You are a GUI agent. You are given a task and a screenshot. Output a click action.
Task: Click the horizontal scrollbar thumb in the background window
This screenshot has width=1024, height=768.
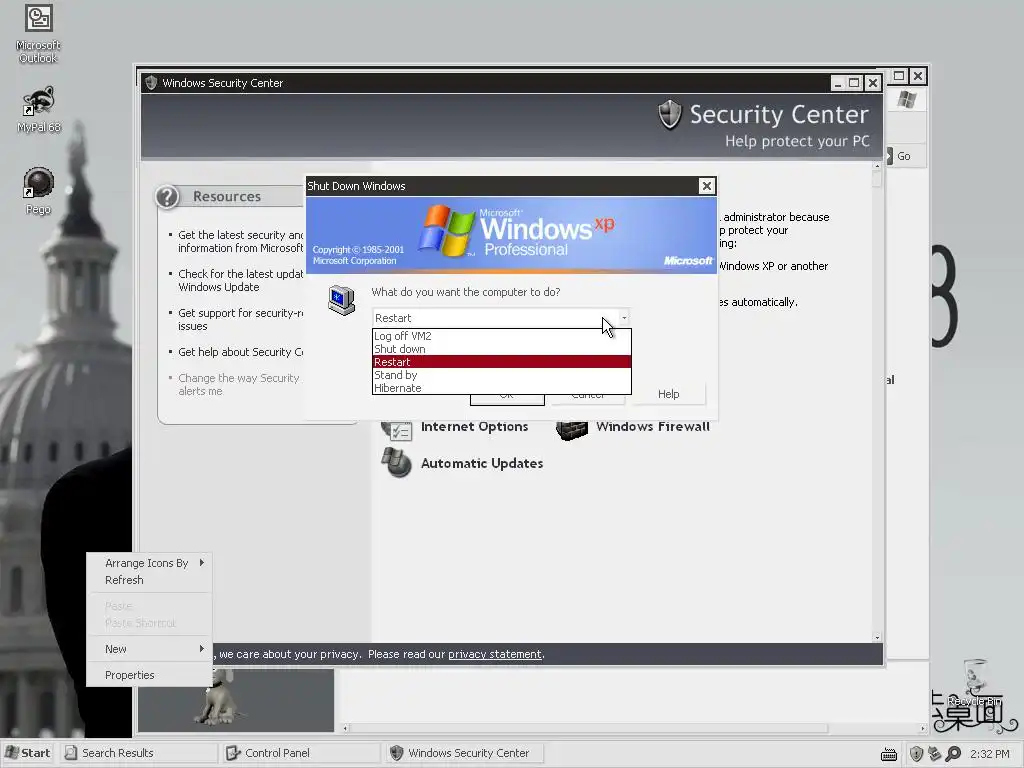[x=590, y=728]
